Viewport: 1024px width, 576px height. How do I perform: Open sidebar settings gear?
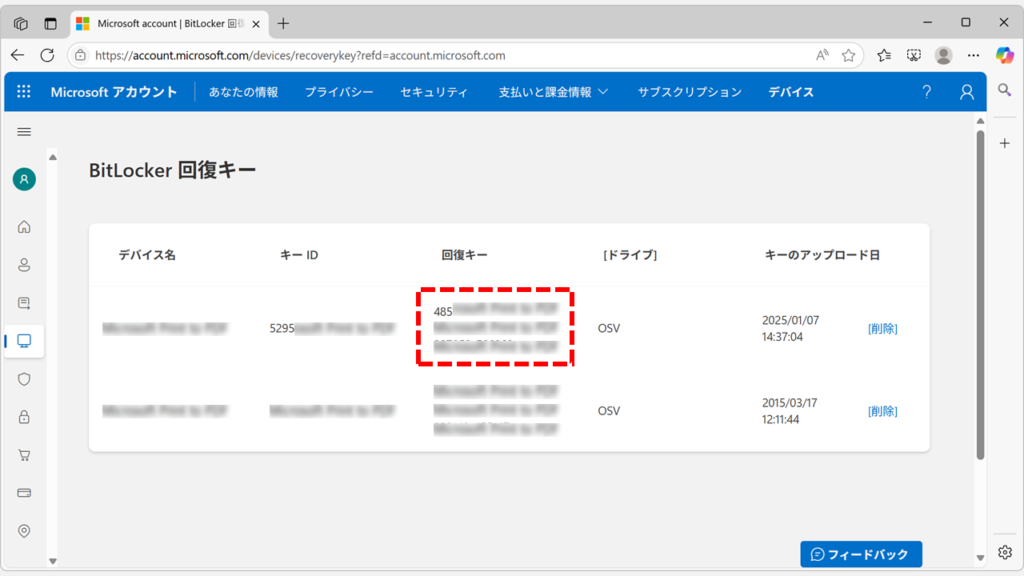pos(1005,552)
